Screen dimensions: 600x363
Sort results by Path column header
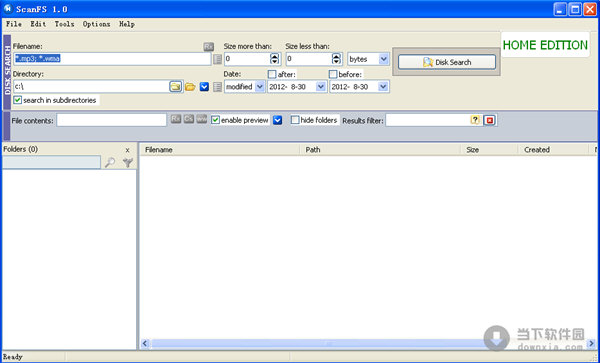point(380,150)
